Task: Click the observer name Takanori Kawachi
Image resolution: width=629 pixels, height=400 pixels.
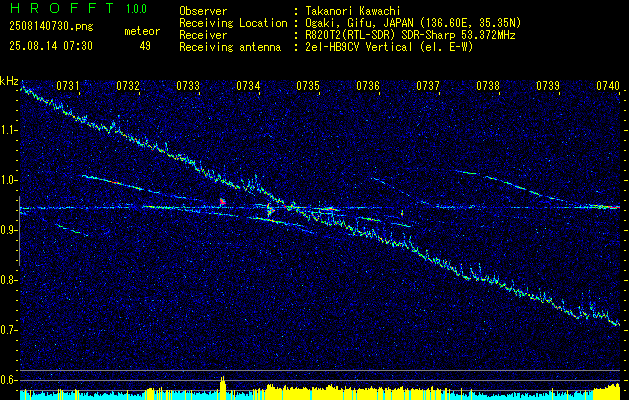Action: [352, 11]
